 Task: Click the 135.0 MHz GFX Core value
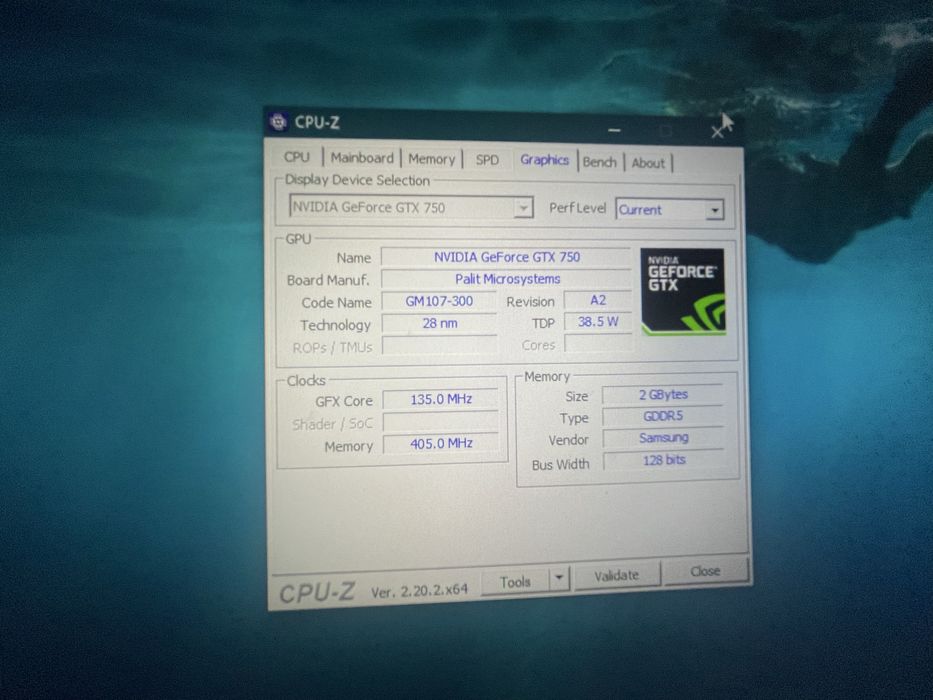tap(440, 399)
